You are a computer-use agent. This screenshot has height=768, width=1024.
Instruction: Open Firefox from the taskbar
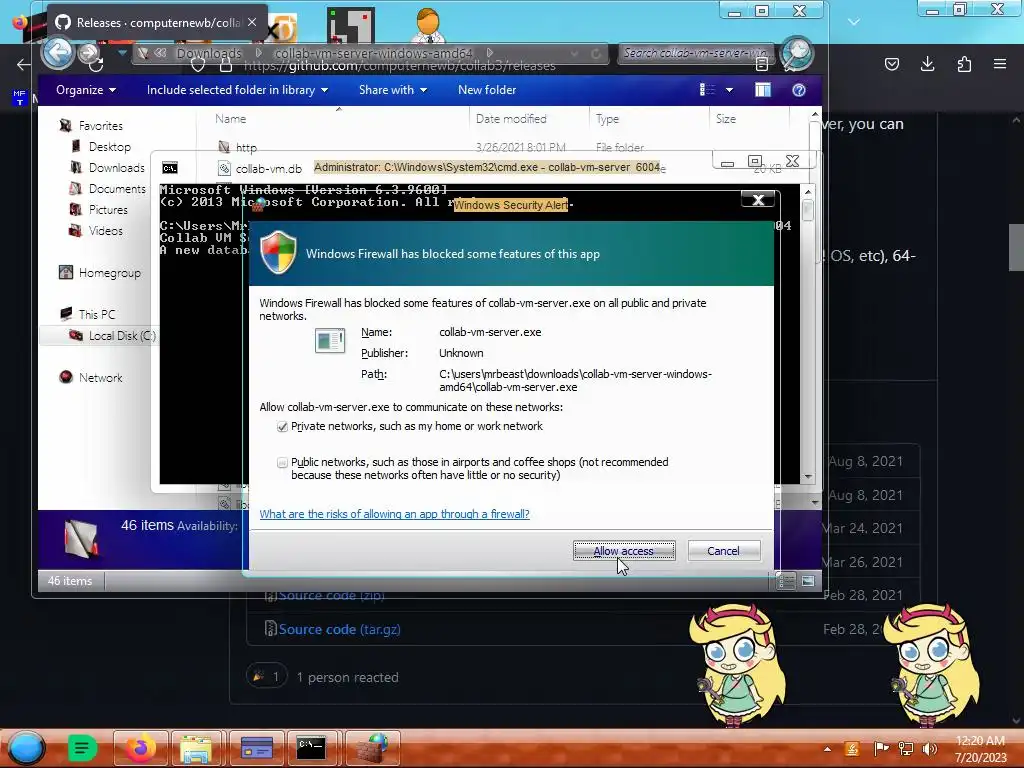pyautogui.click(x=140, y=748)
